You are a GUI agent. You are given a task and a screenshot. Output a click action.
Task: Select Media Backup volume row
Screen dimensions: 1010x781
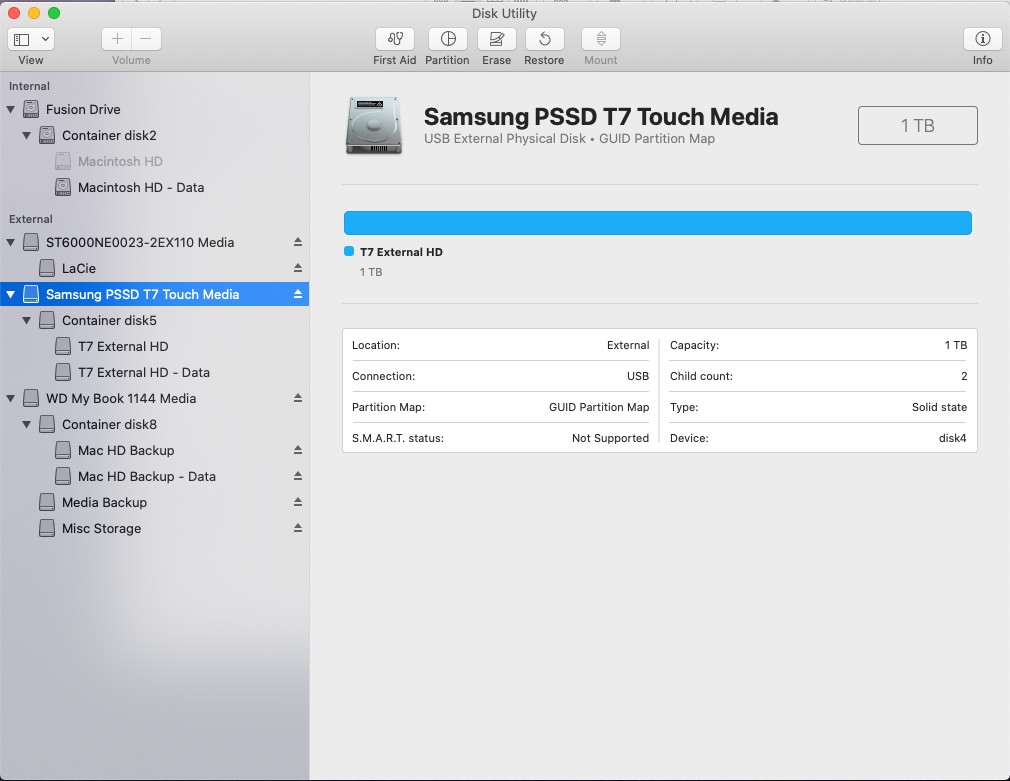[155, 502]
